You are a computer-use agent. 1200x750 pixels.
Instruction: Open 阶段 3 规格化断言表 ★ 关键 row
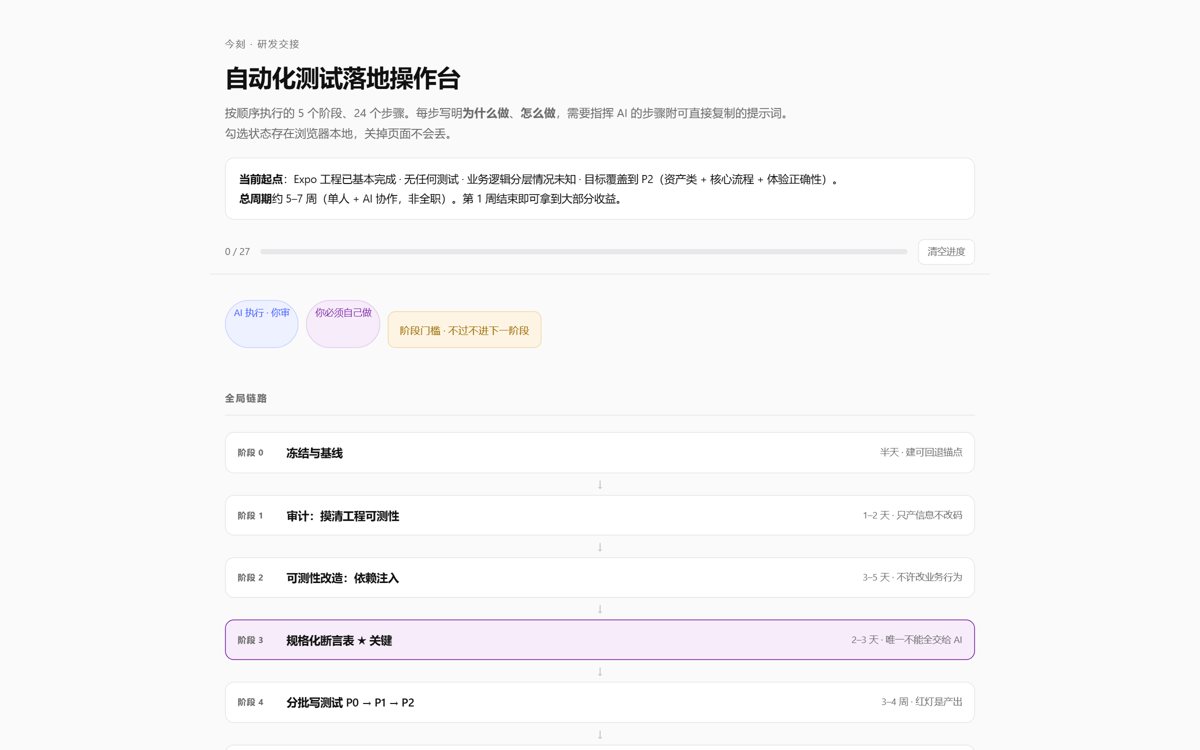pos(600,640)
